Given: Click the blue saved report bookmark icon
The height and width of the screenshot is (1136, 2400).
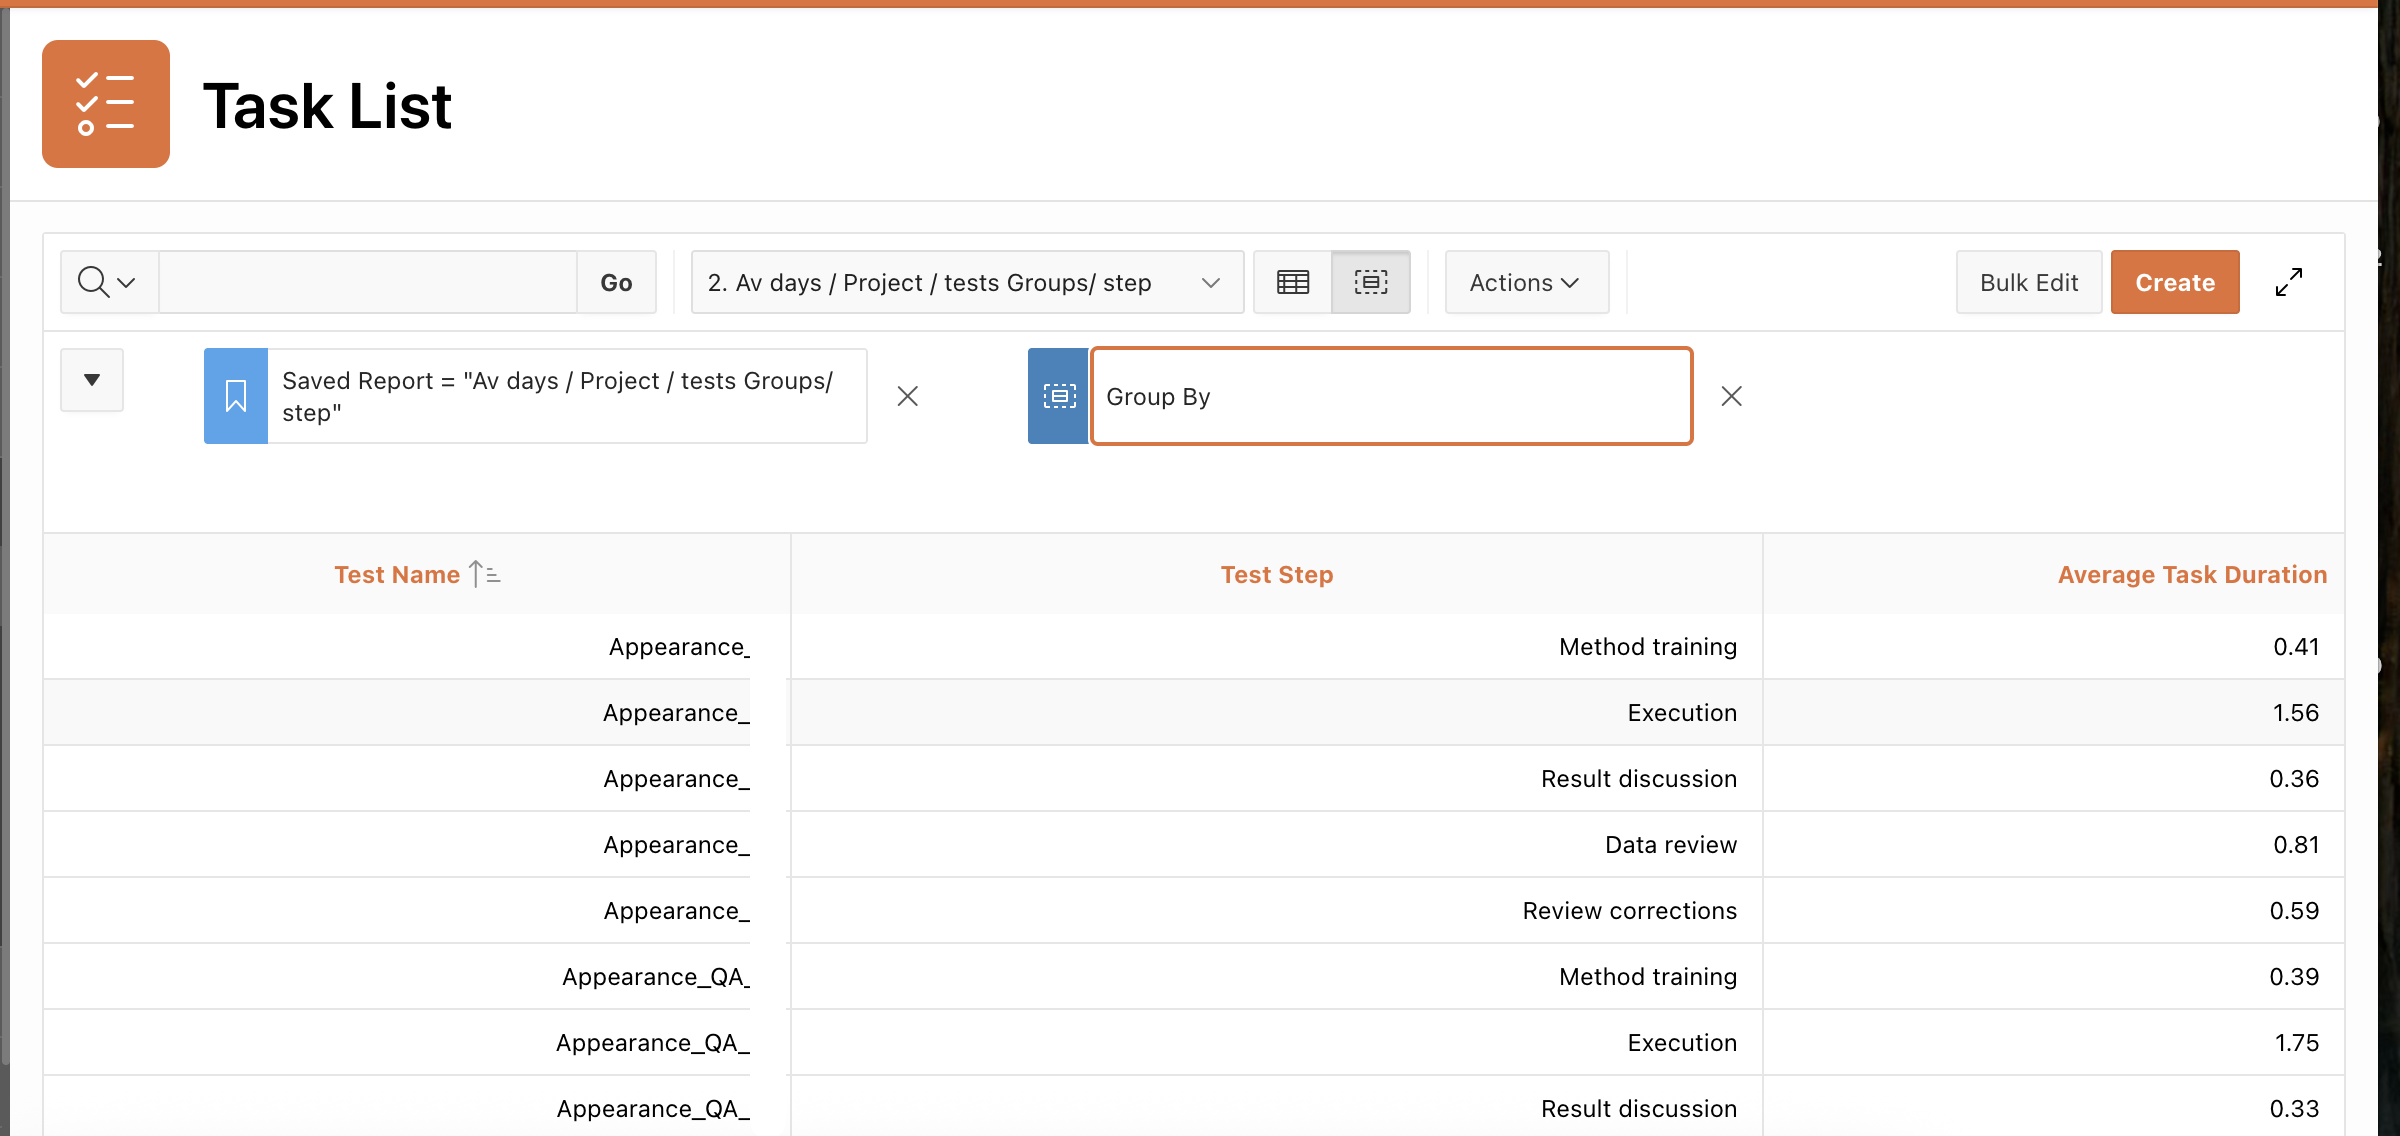Looking at the screenshot, I should 236,396.
